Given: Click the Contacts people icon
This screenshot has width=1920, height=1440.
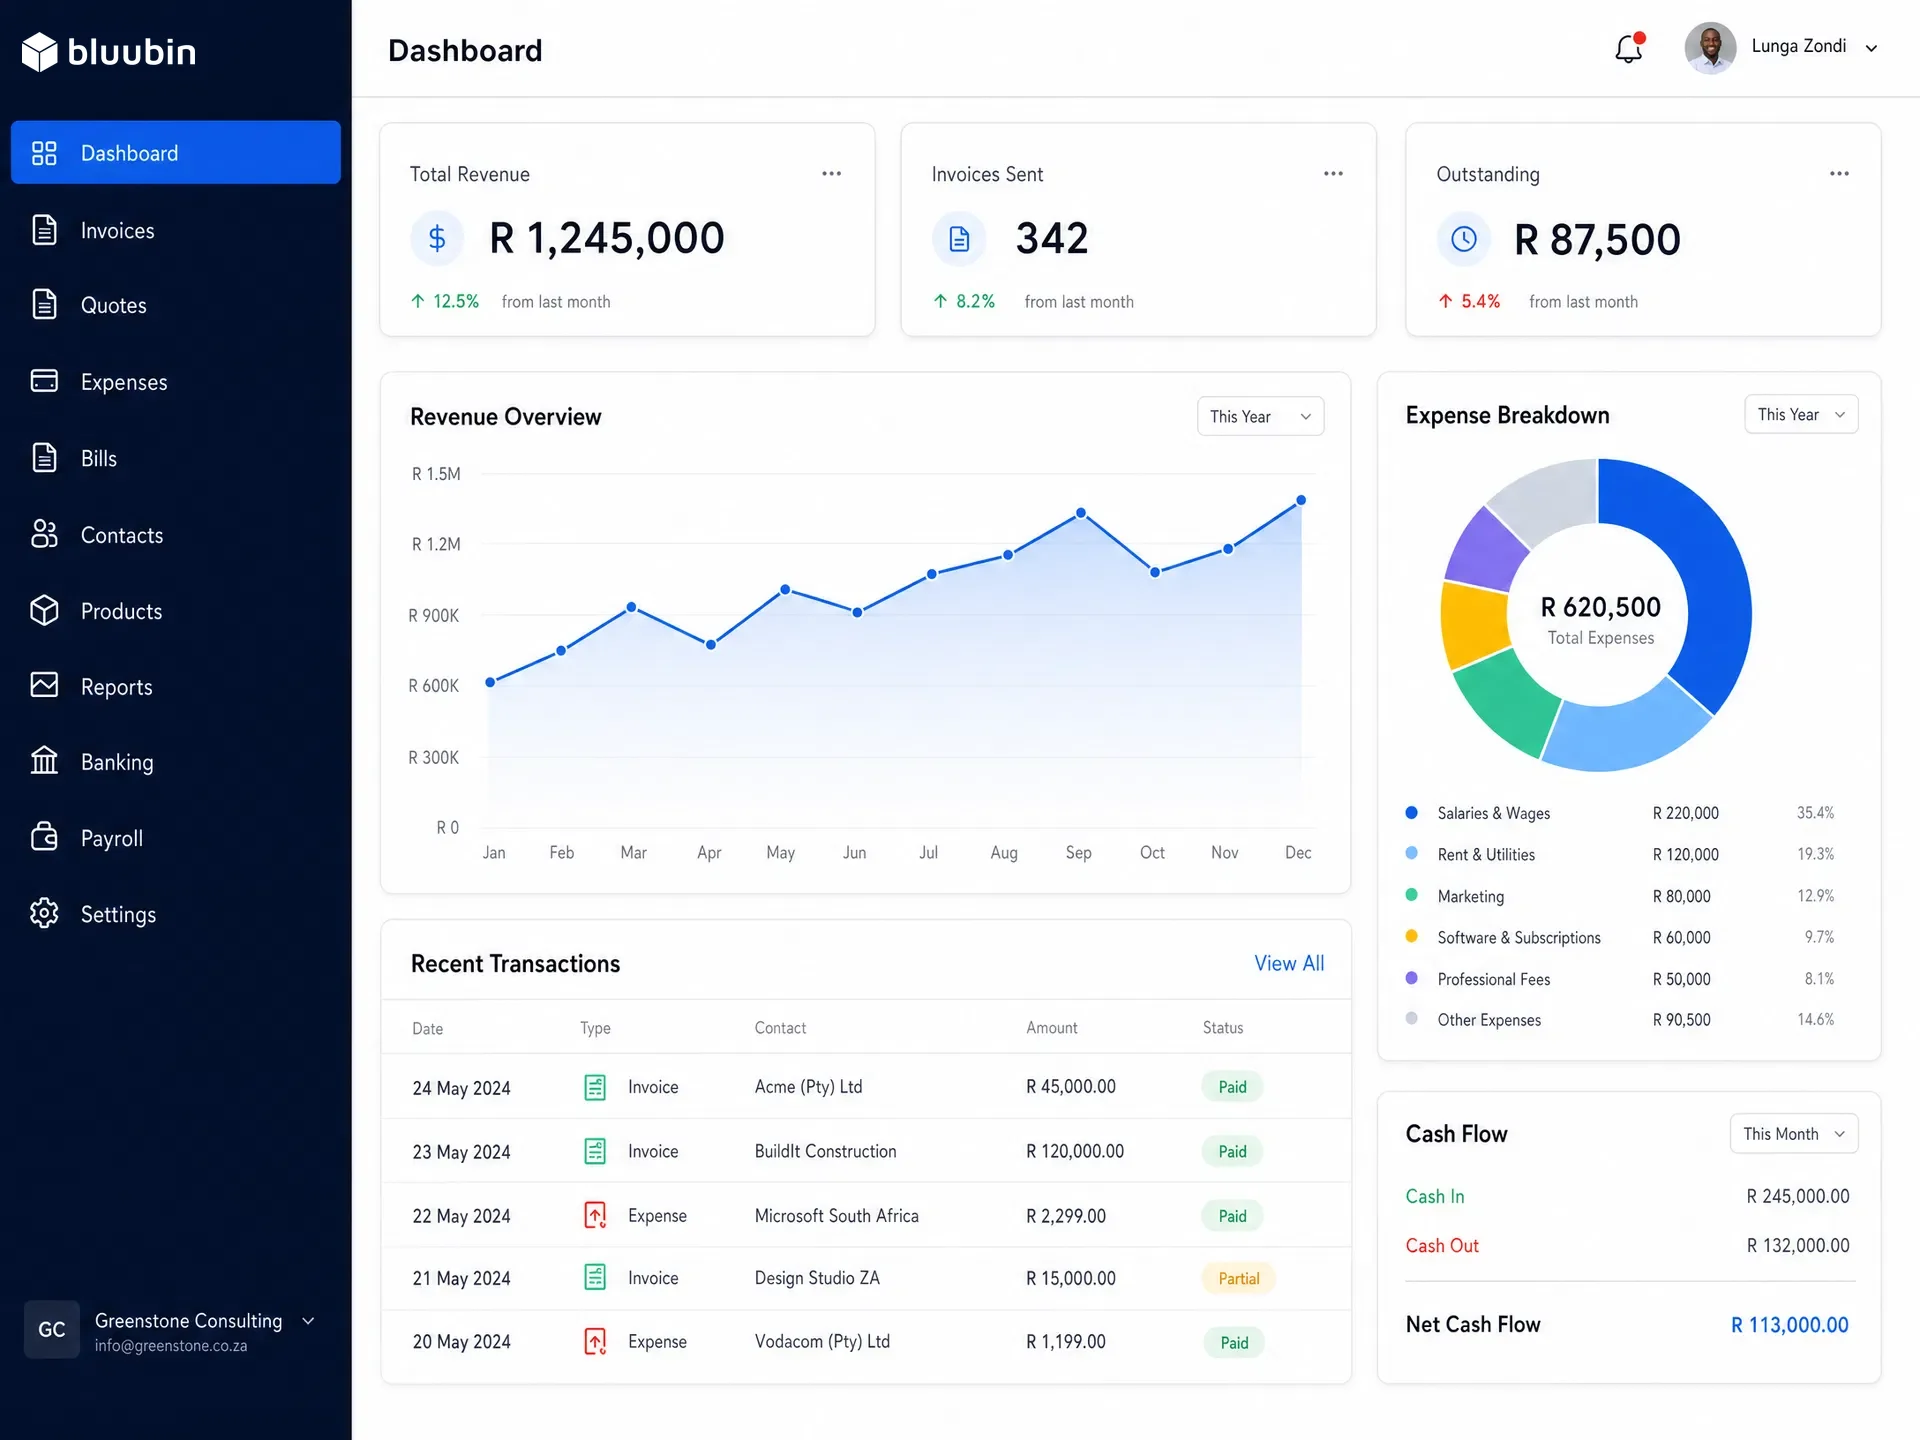Looking at the screenshot, I should pos(44,534).
